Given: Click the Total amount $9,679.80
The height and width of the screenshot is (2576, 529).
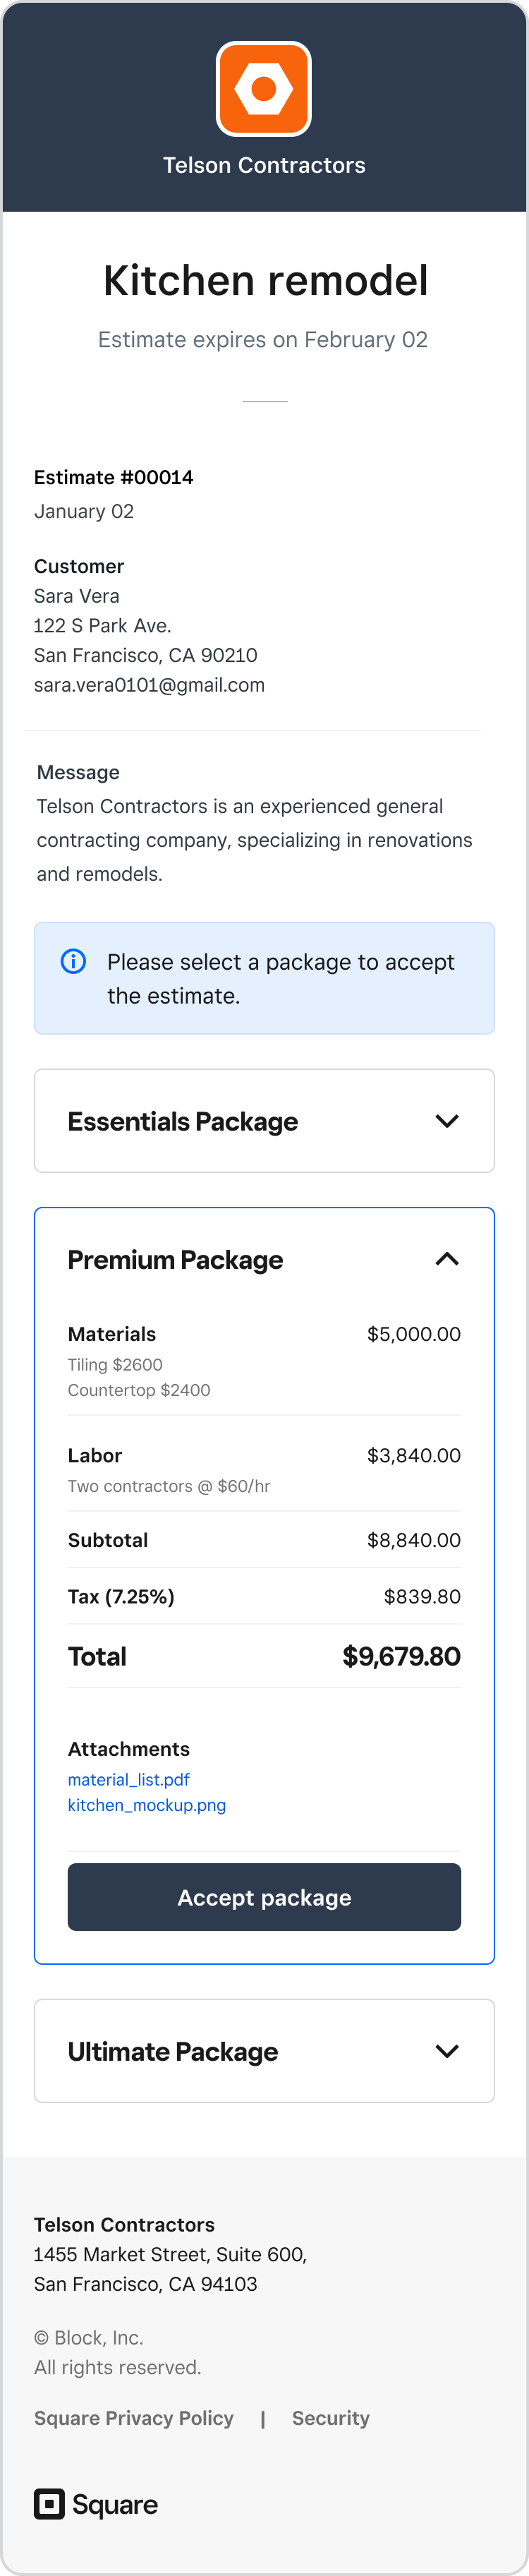Looking at the screenshot, I should [x=401, y=1656].
